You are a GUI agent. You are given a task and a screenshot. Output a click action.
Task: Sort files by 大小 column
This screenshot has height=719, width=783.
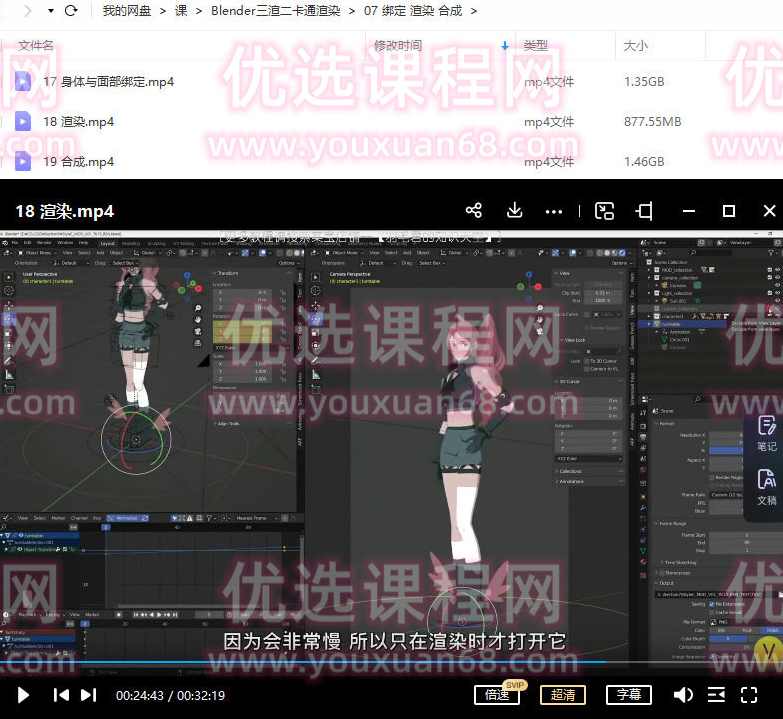pos(636,45)
